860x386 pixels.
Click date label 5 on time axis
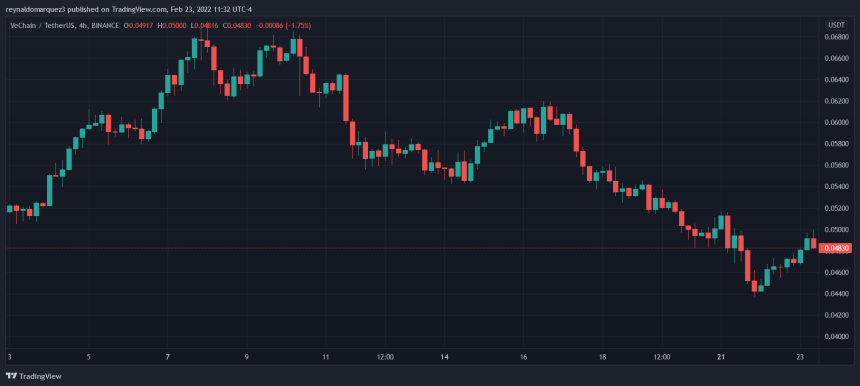[x=88, y=357]
